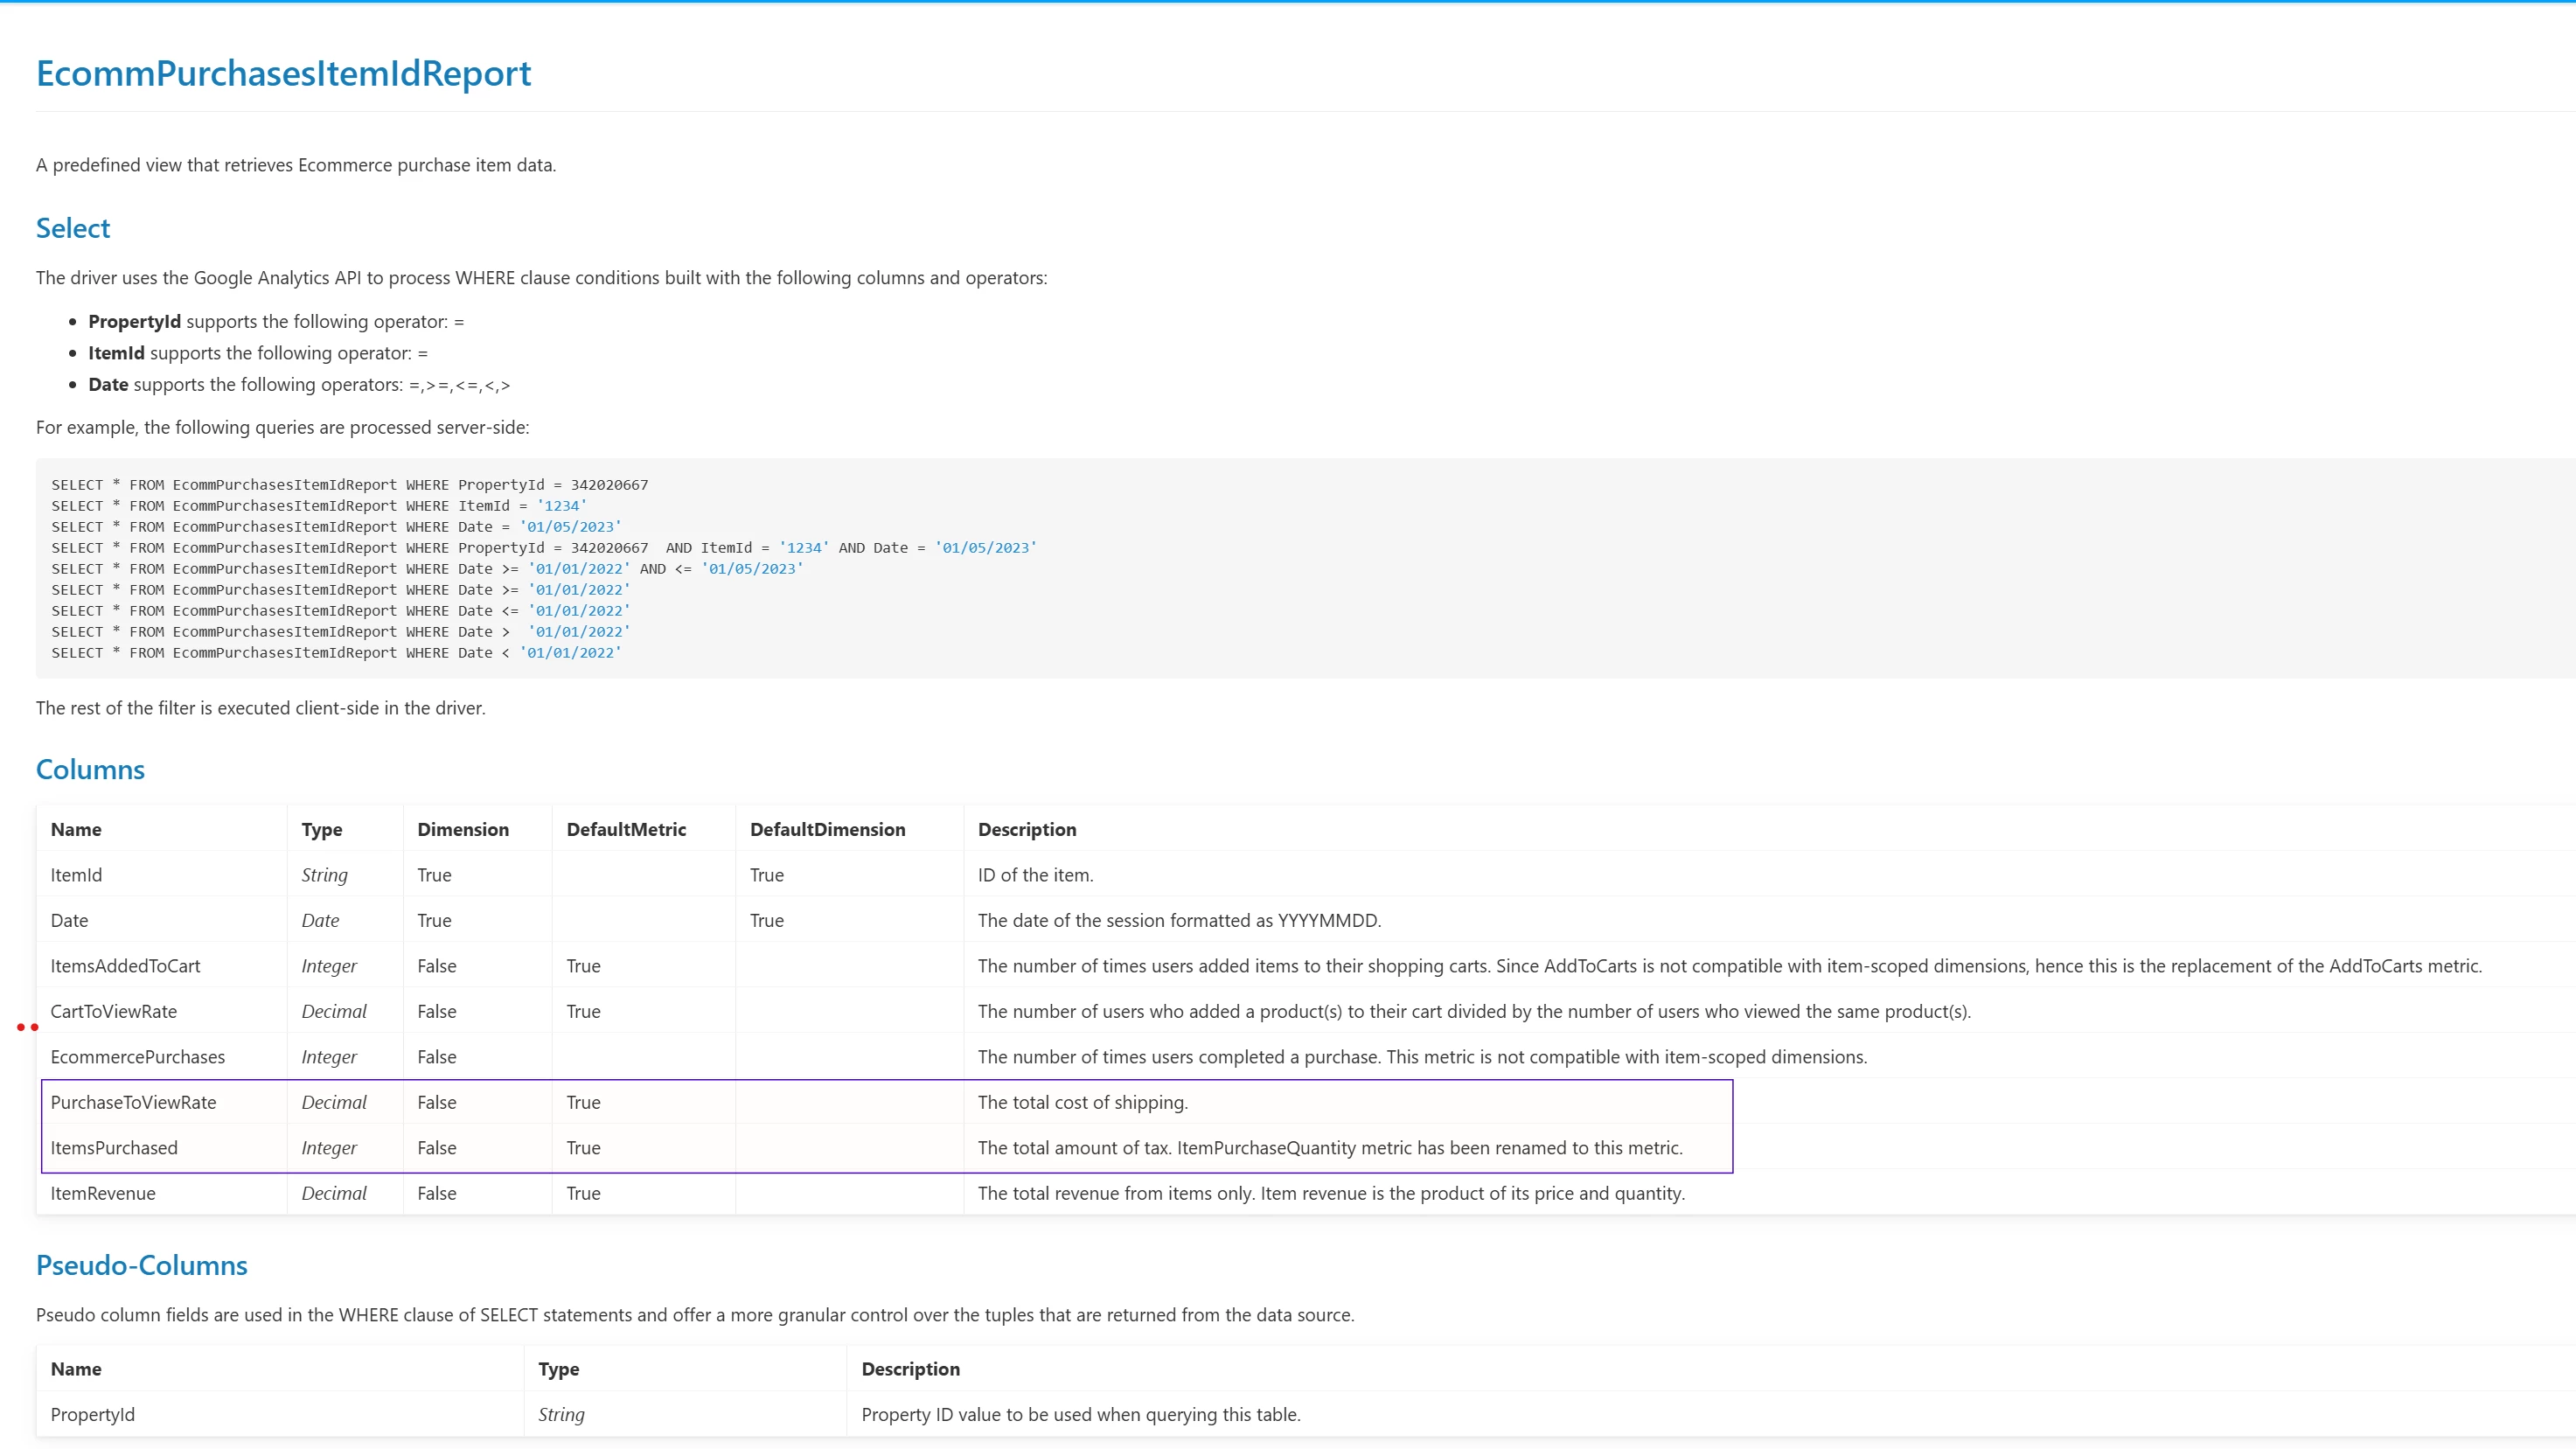Click the red dots marker at left edge
This screenshot has width=2576, height=1449.
click(x=27, y=1027)
